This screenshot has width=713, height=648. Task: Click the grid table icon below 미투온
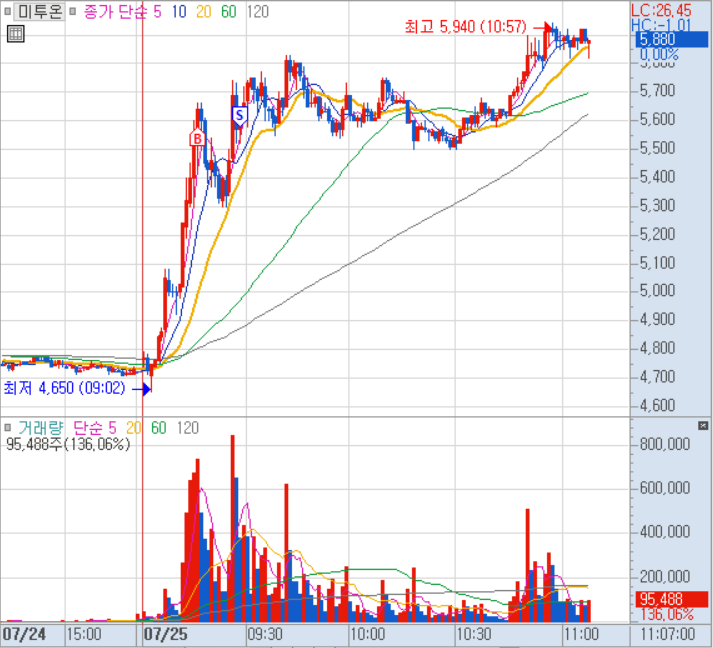pos(15,35)
